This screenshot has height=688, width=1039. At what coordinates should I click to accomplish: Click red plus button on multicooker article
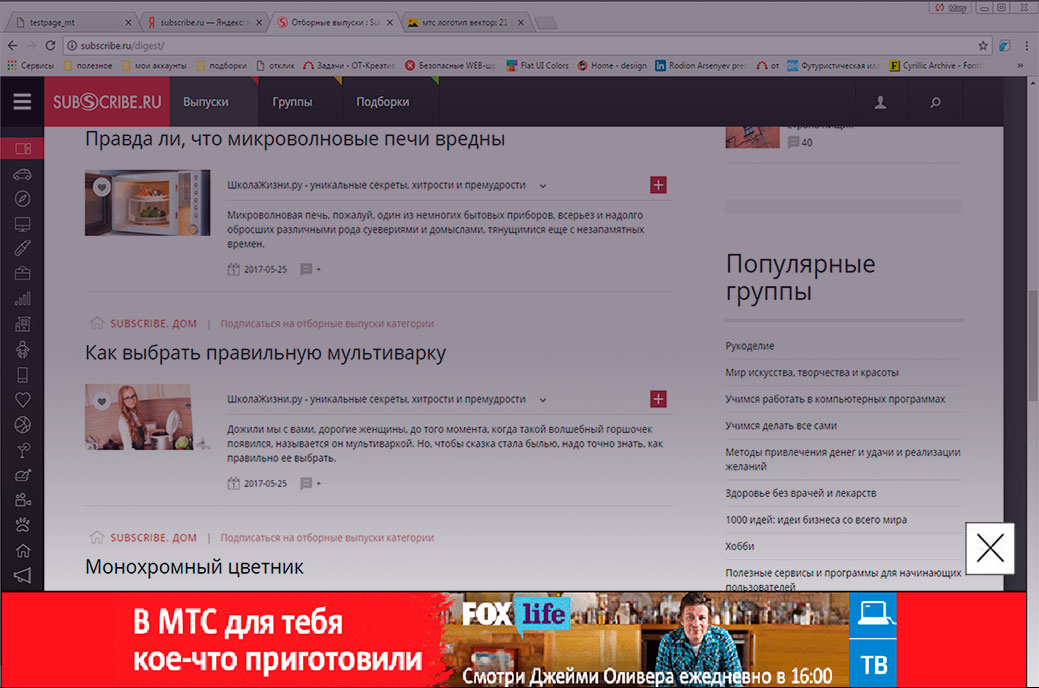tap(658, 399)
